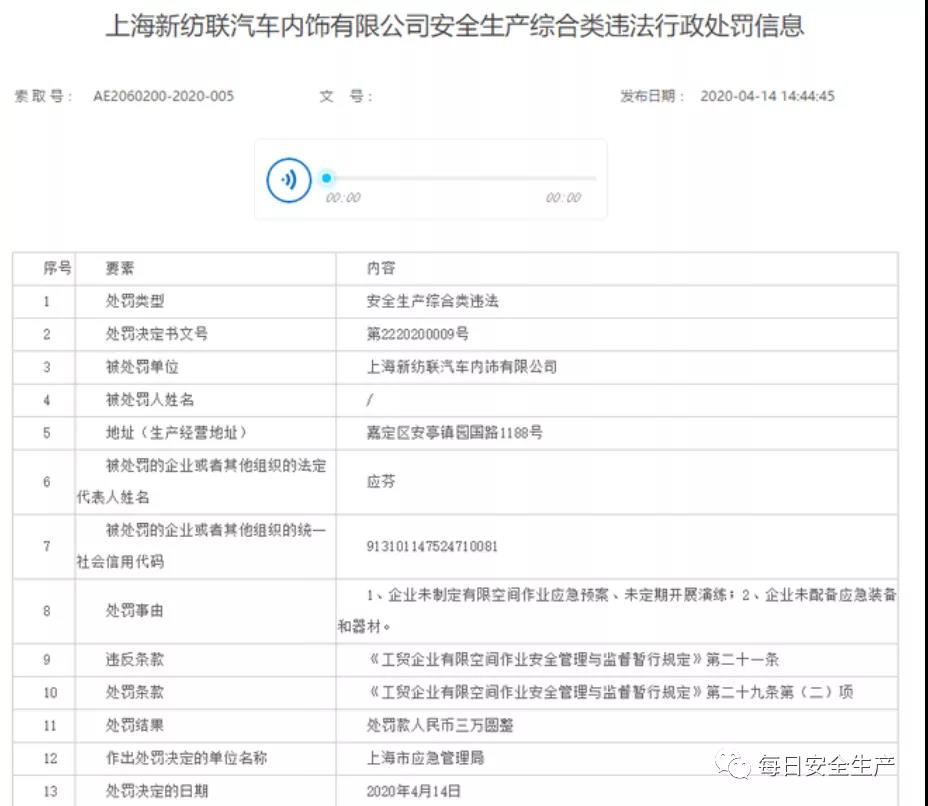Click the address 嘉定区安亭镇园国路1188号

click(453, 432)
